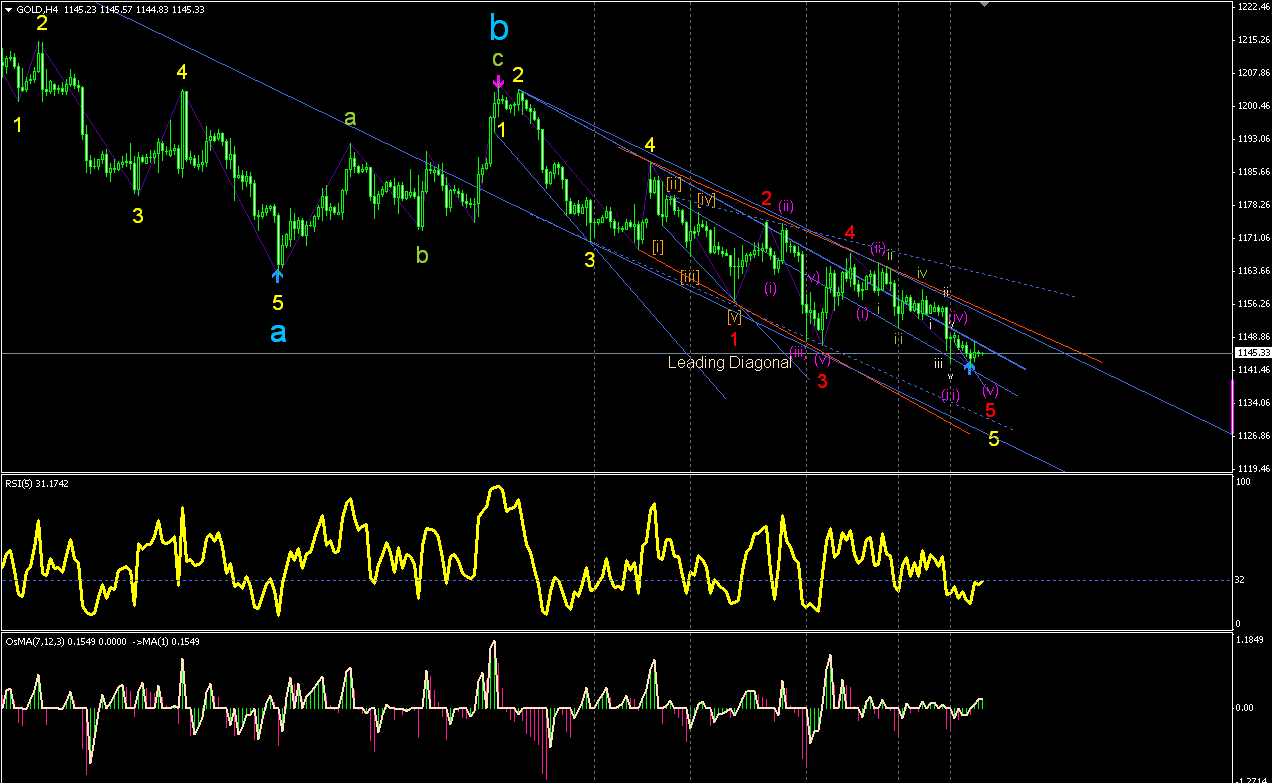This screenshot has width=1272, height=783.
Task: Click price scale value 1171.06
Action: coord(1253,237)
